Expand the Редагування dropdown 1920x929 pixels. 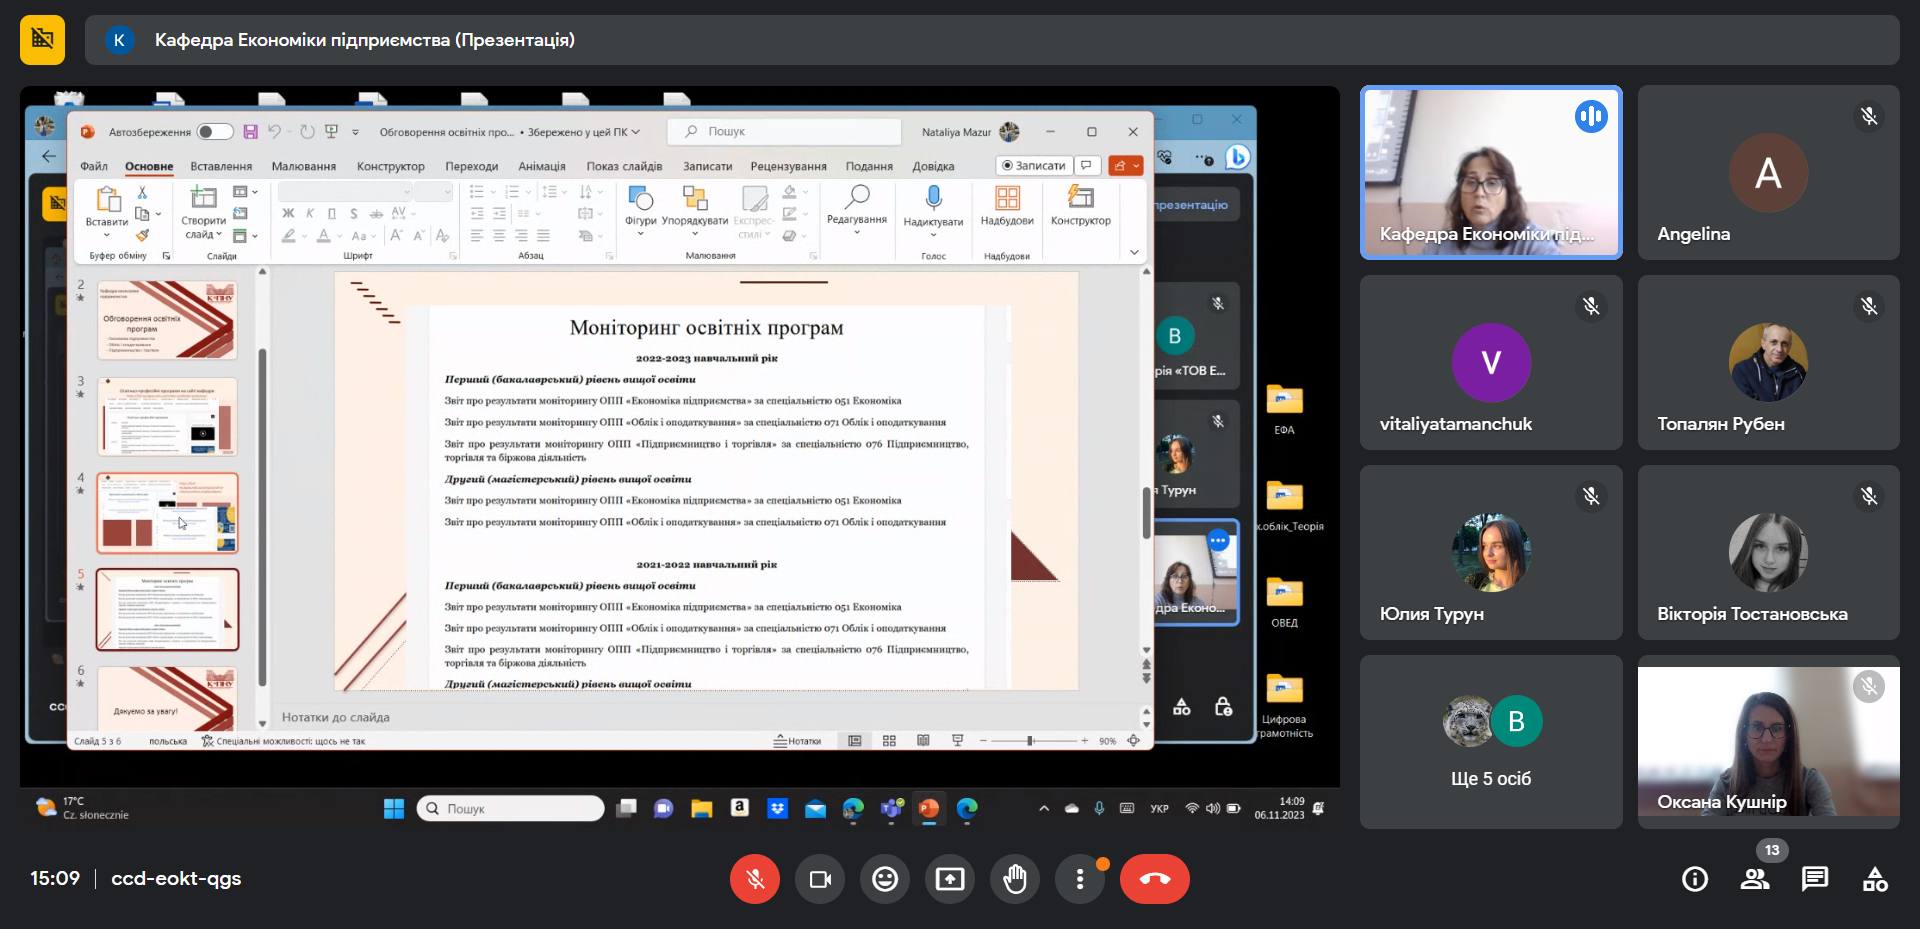point(856,232)
